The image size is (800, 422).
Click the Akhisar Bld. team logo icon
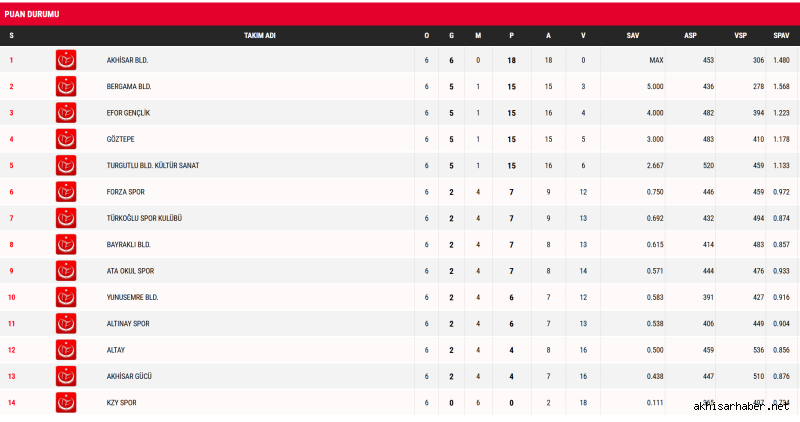point(66,60)
